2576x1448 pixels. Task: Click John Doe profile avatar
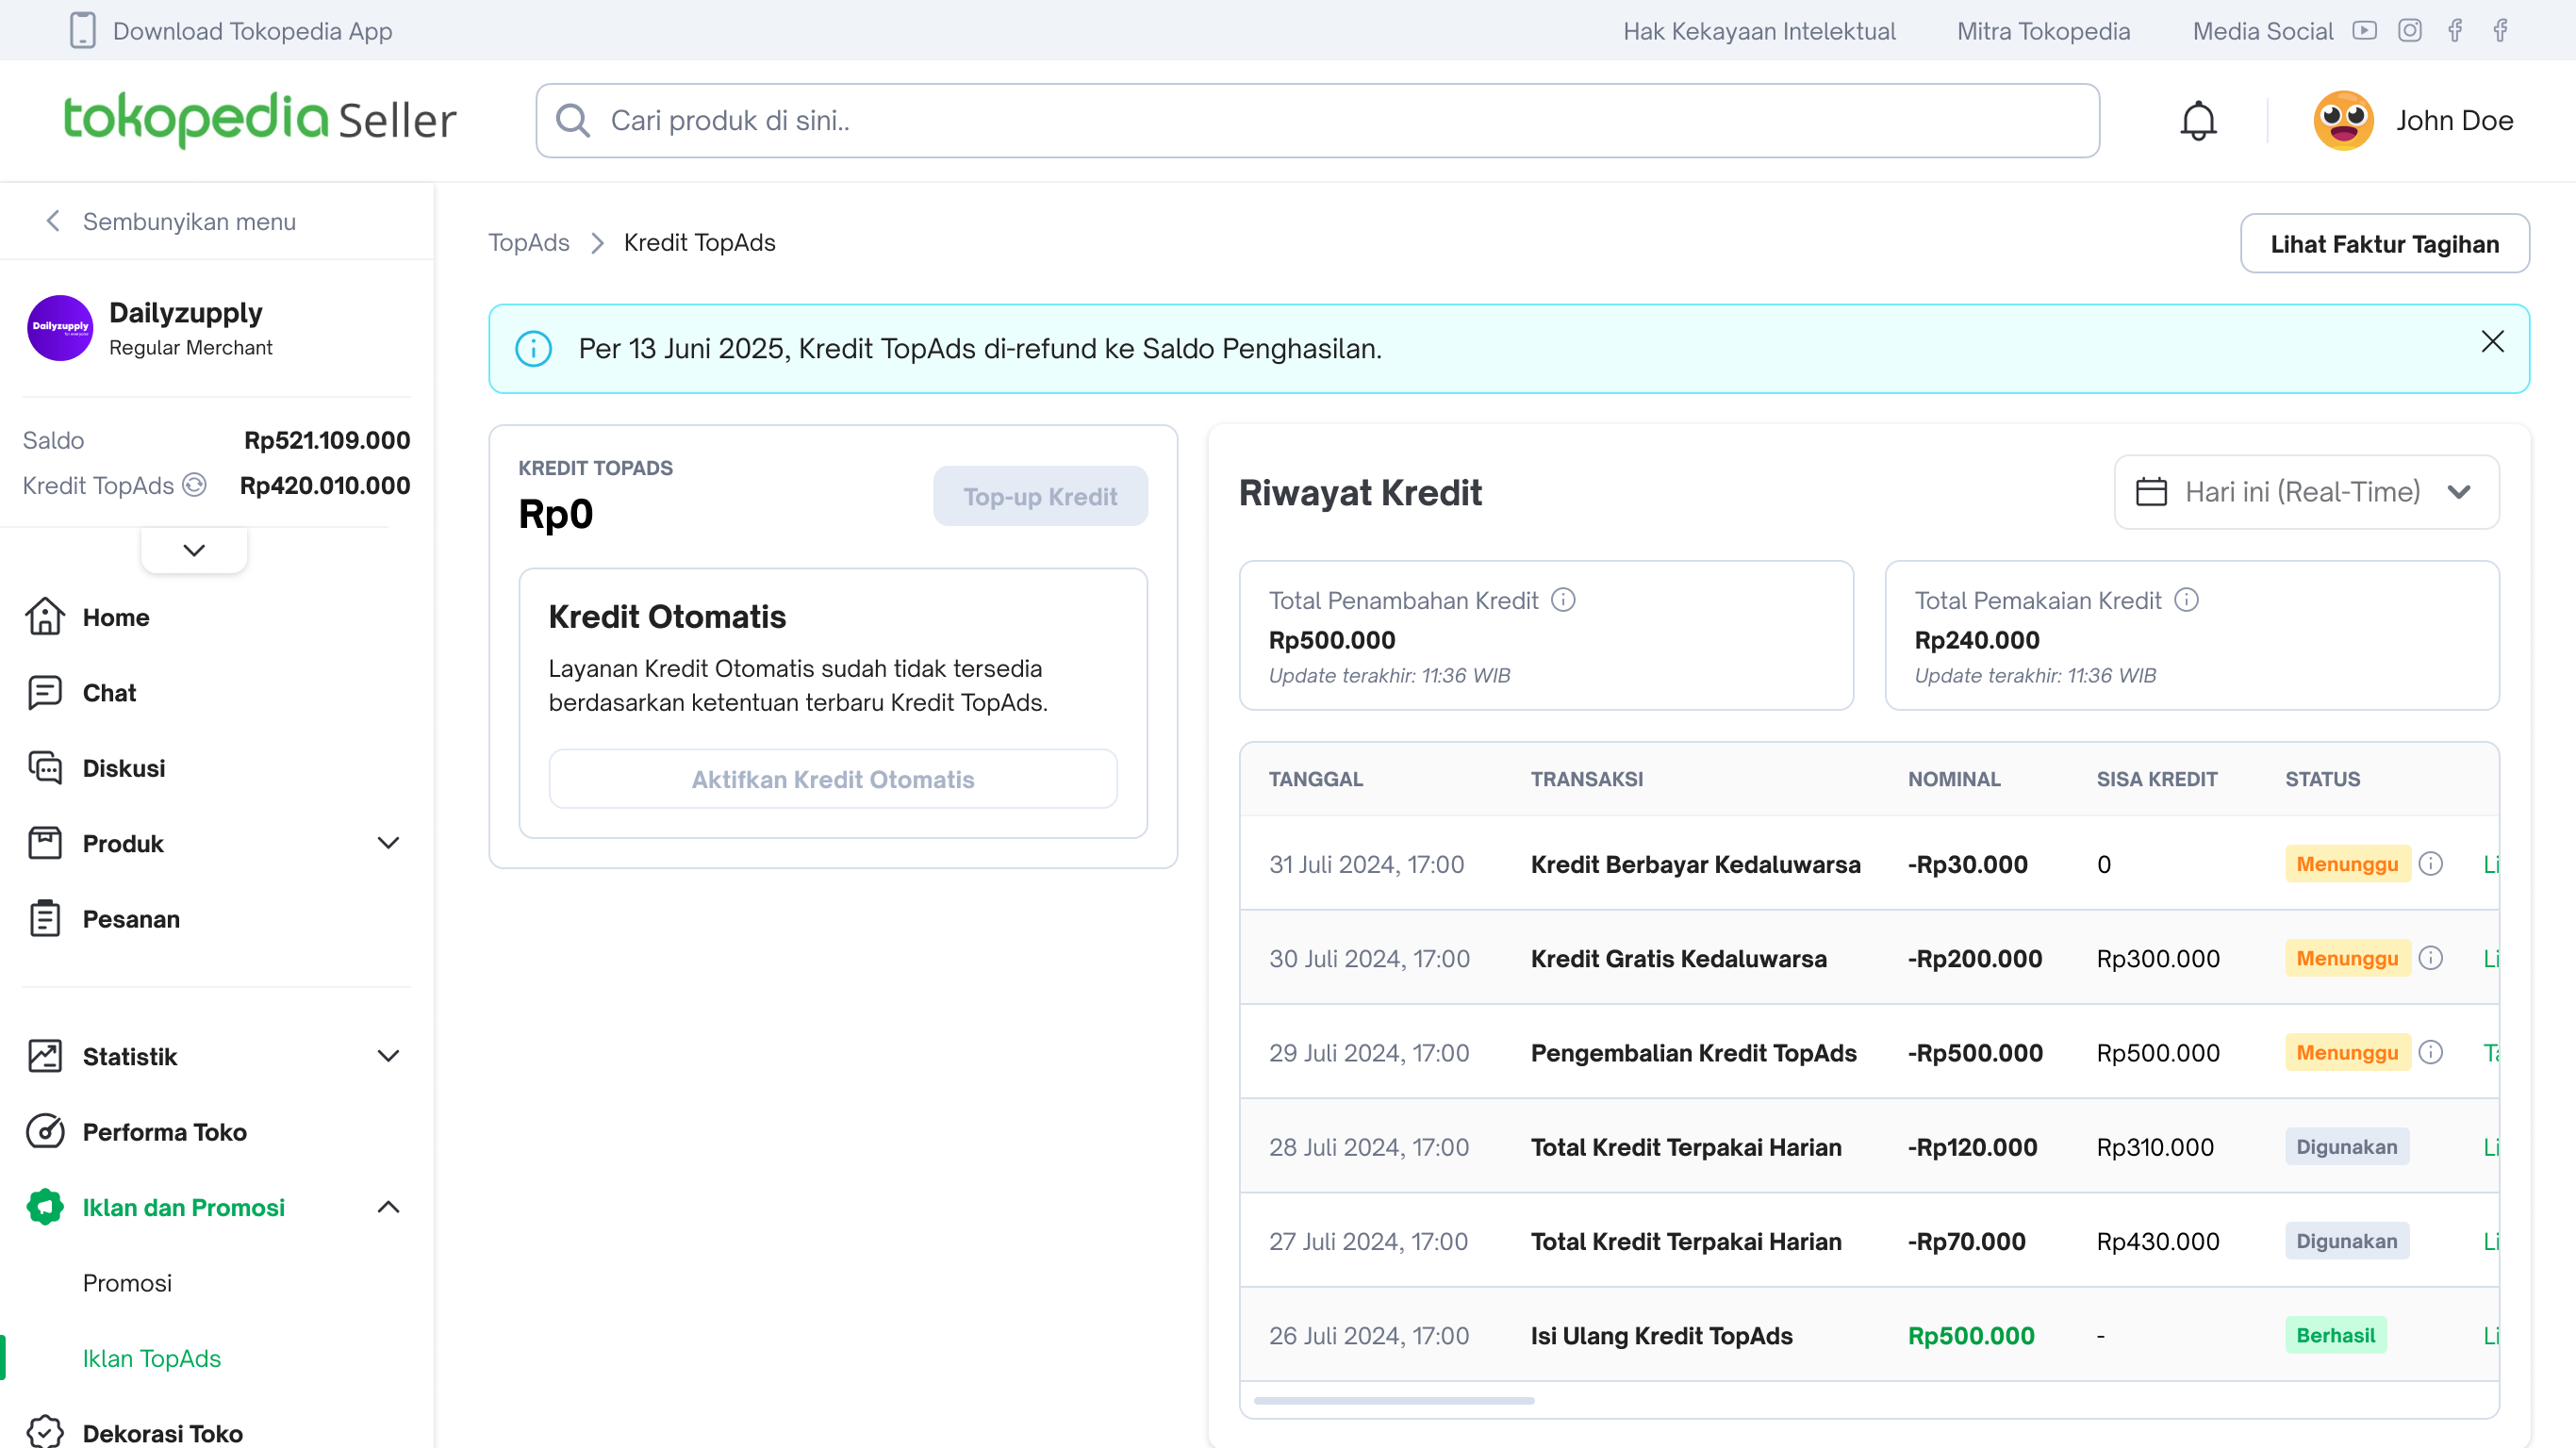2342,121
